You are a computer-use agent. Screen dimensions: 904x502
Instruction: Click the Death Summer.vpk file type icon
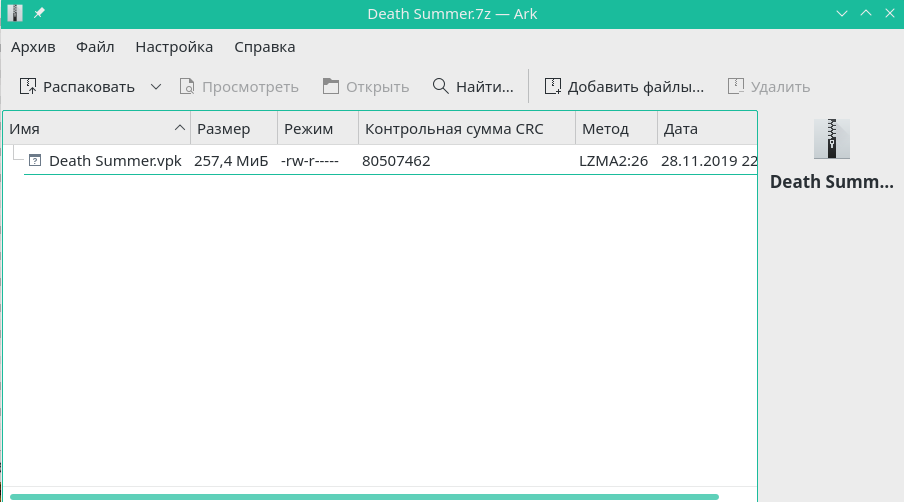(x=35, y=160)
